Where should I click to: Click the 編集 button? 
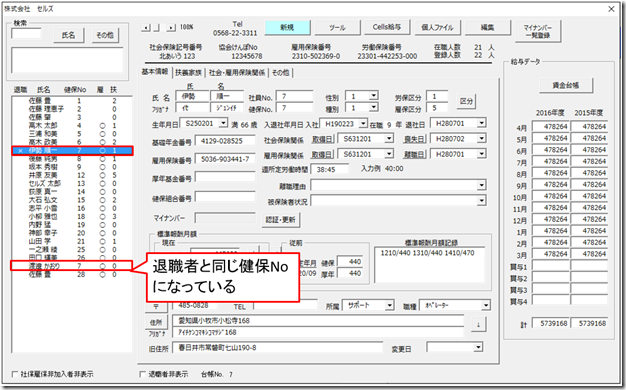pyautogui.click(x=487, y=28)
